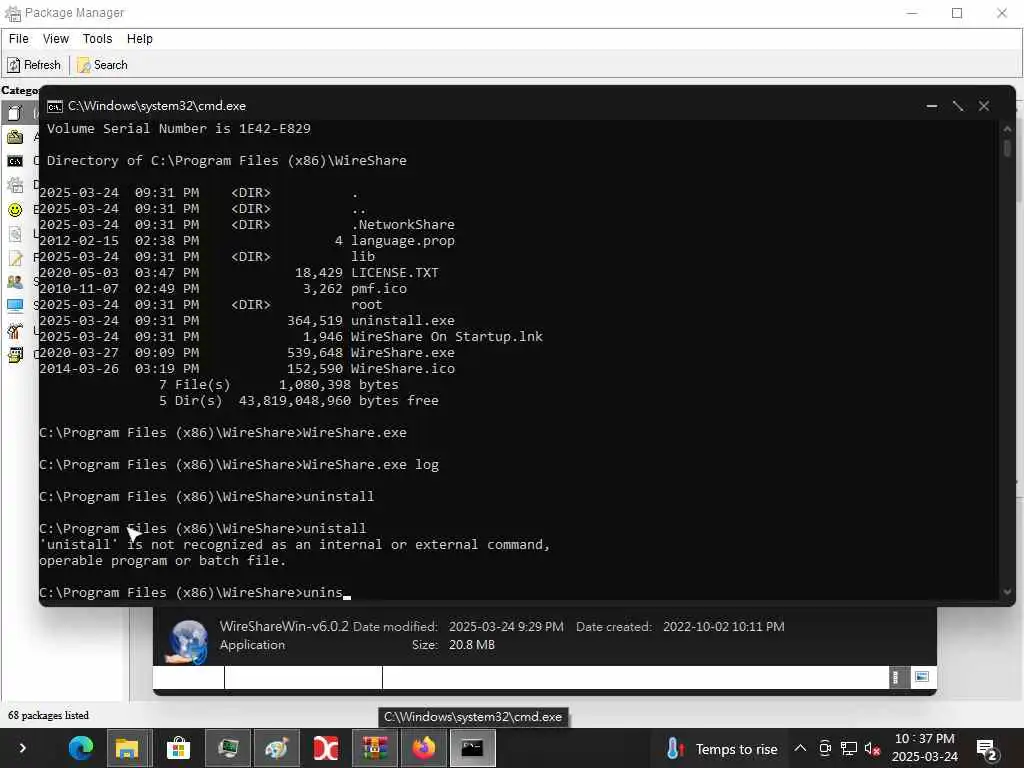Select the notepad with pencil category icon
The width and height of the screenshot is (1024, 768).
tap(15, 258)
